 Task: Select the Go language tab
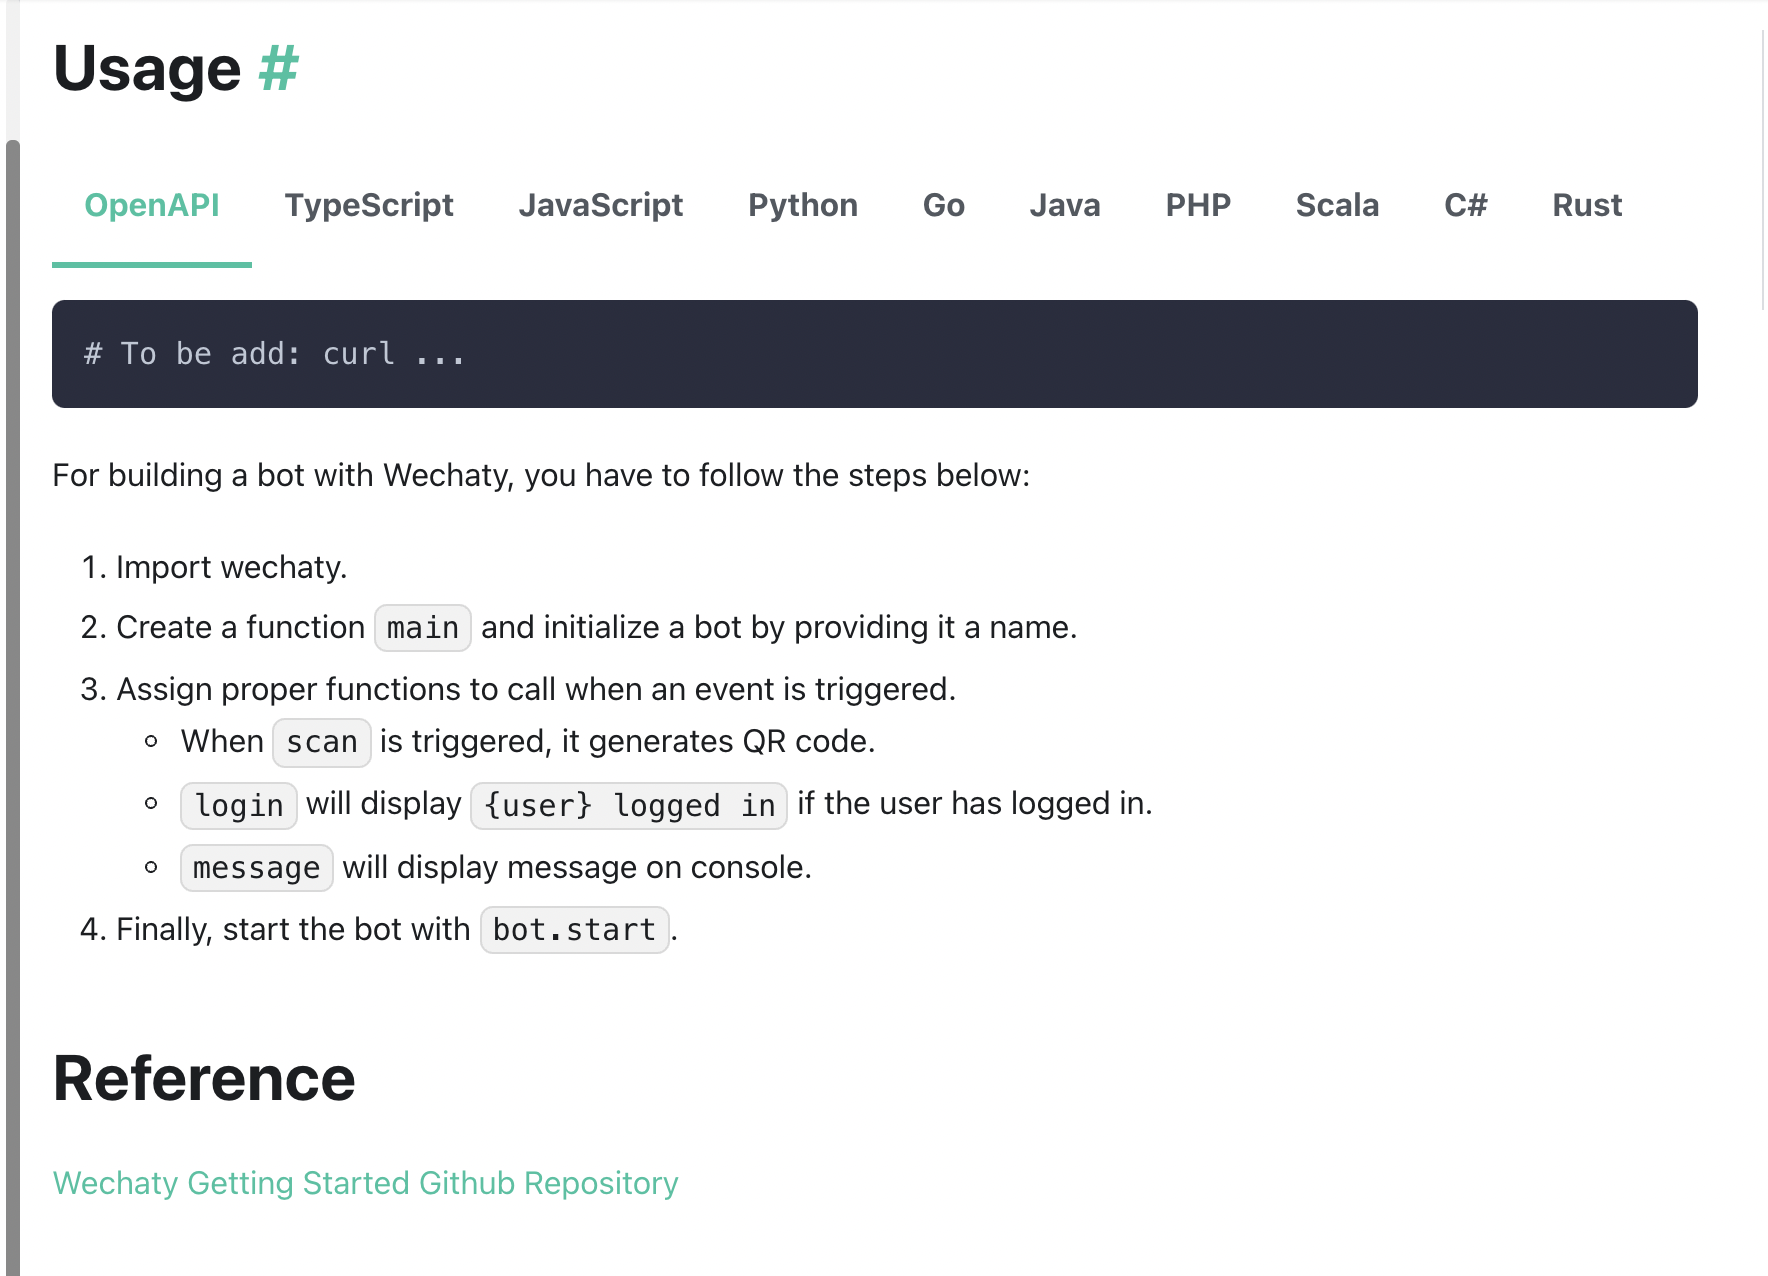point(943,205)
